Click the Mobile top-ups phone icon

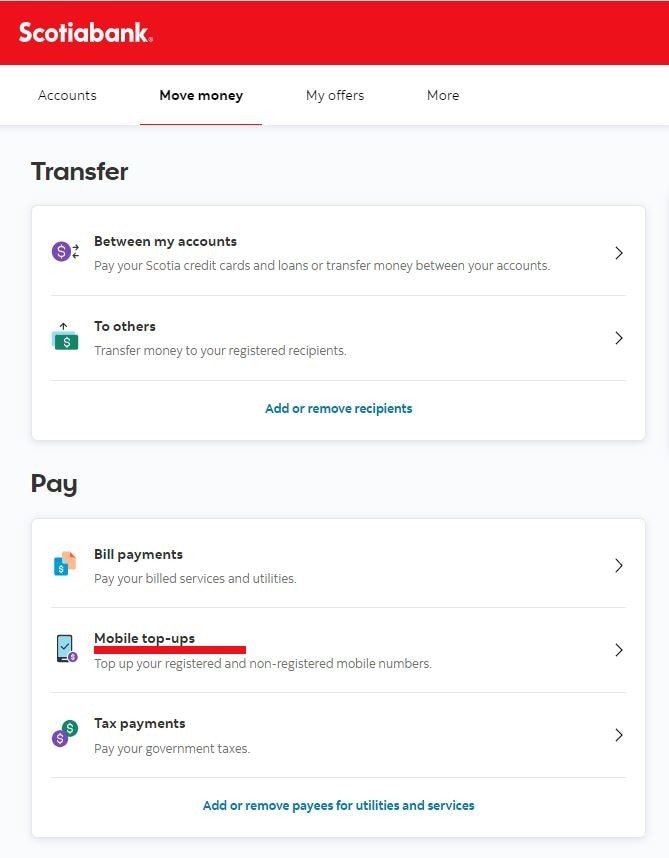point(66,649)
